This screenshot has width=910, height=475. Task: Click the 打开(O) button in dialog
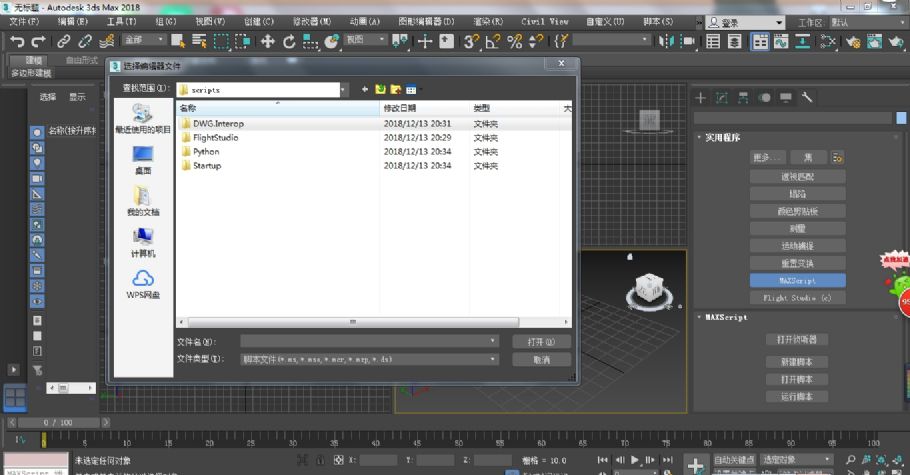pos(541,342)
